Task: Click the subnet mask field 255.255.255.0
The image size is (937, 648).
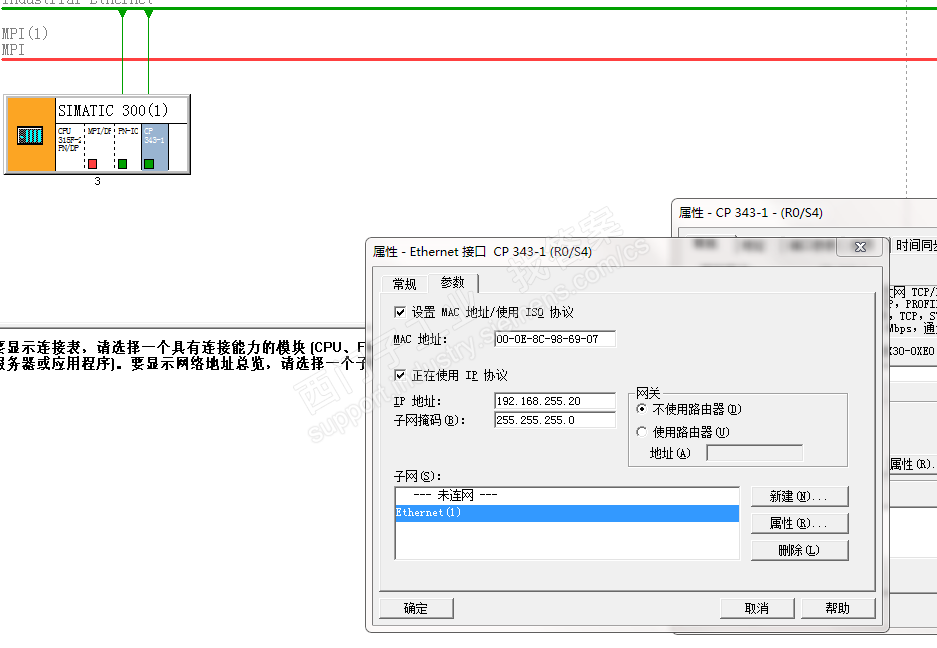Action: (x=555, y=420)
